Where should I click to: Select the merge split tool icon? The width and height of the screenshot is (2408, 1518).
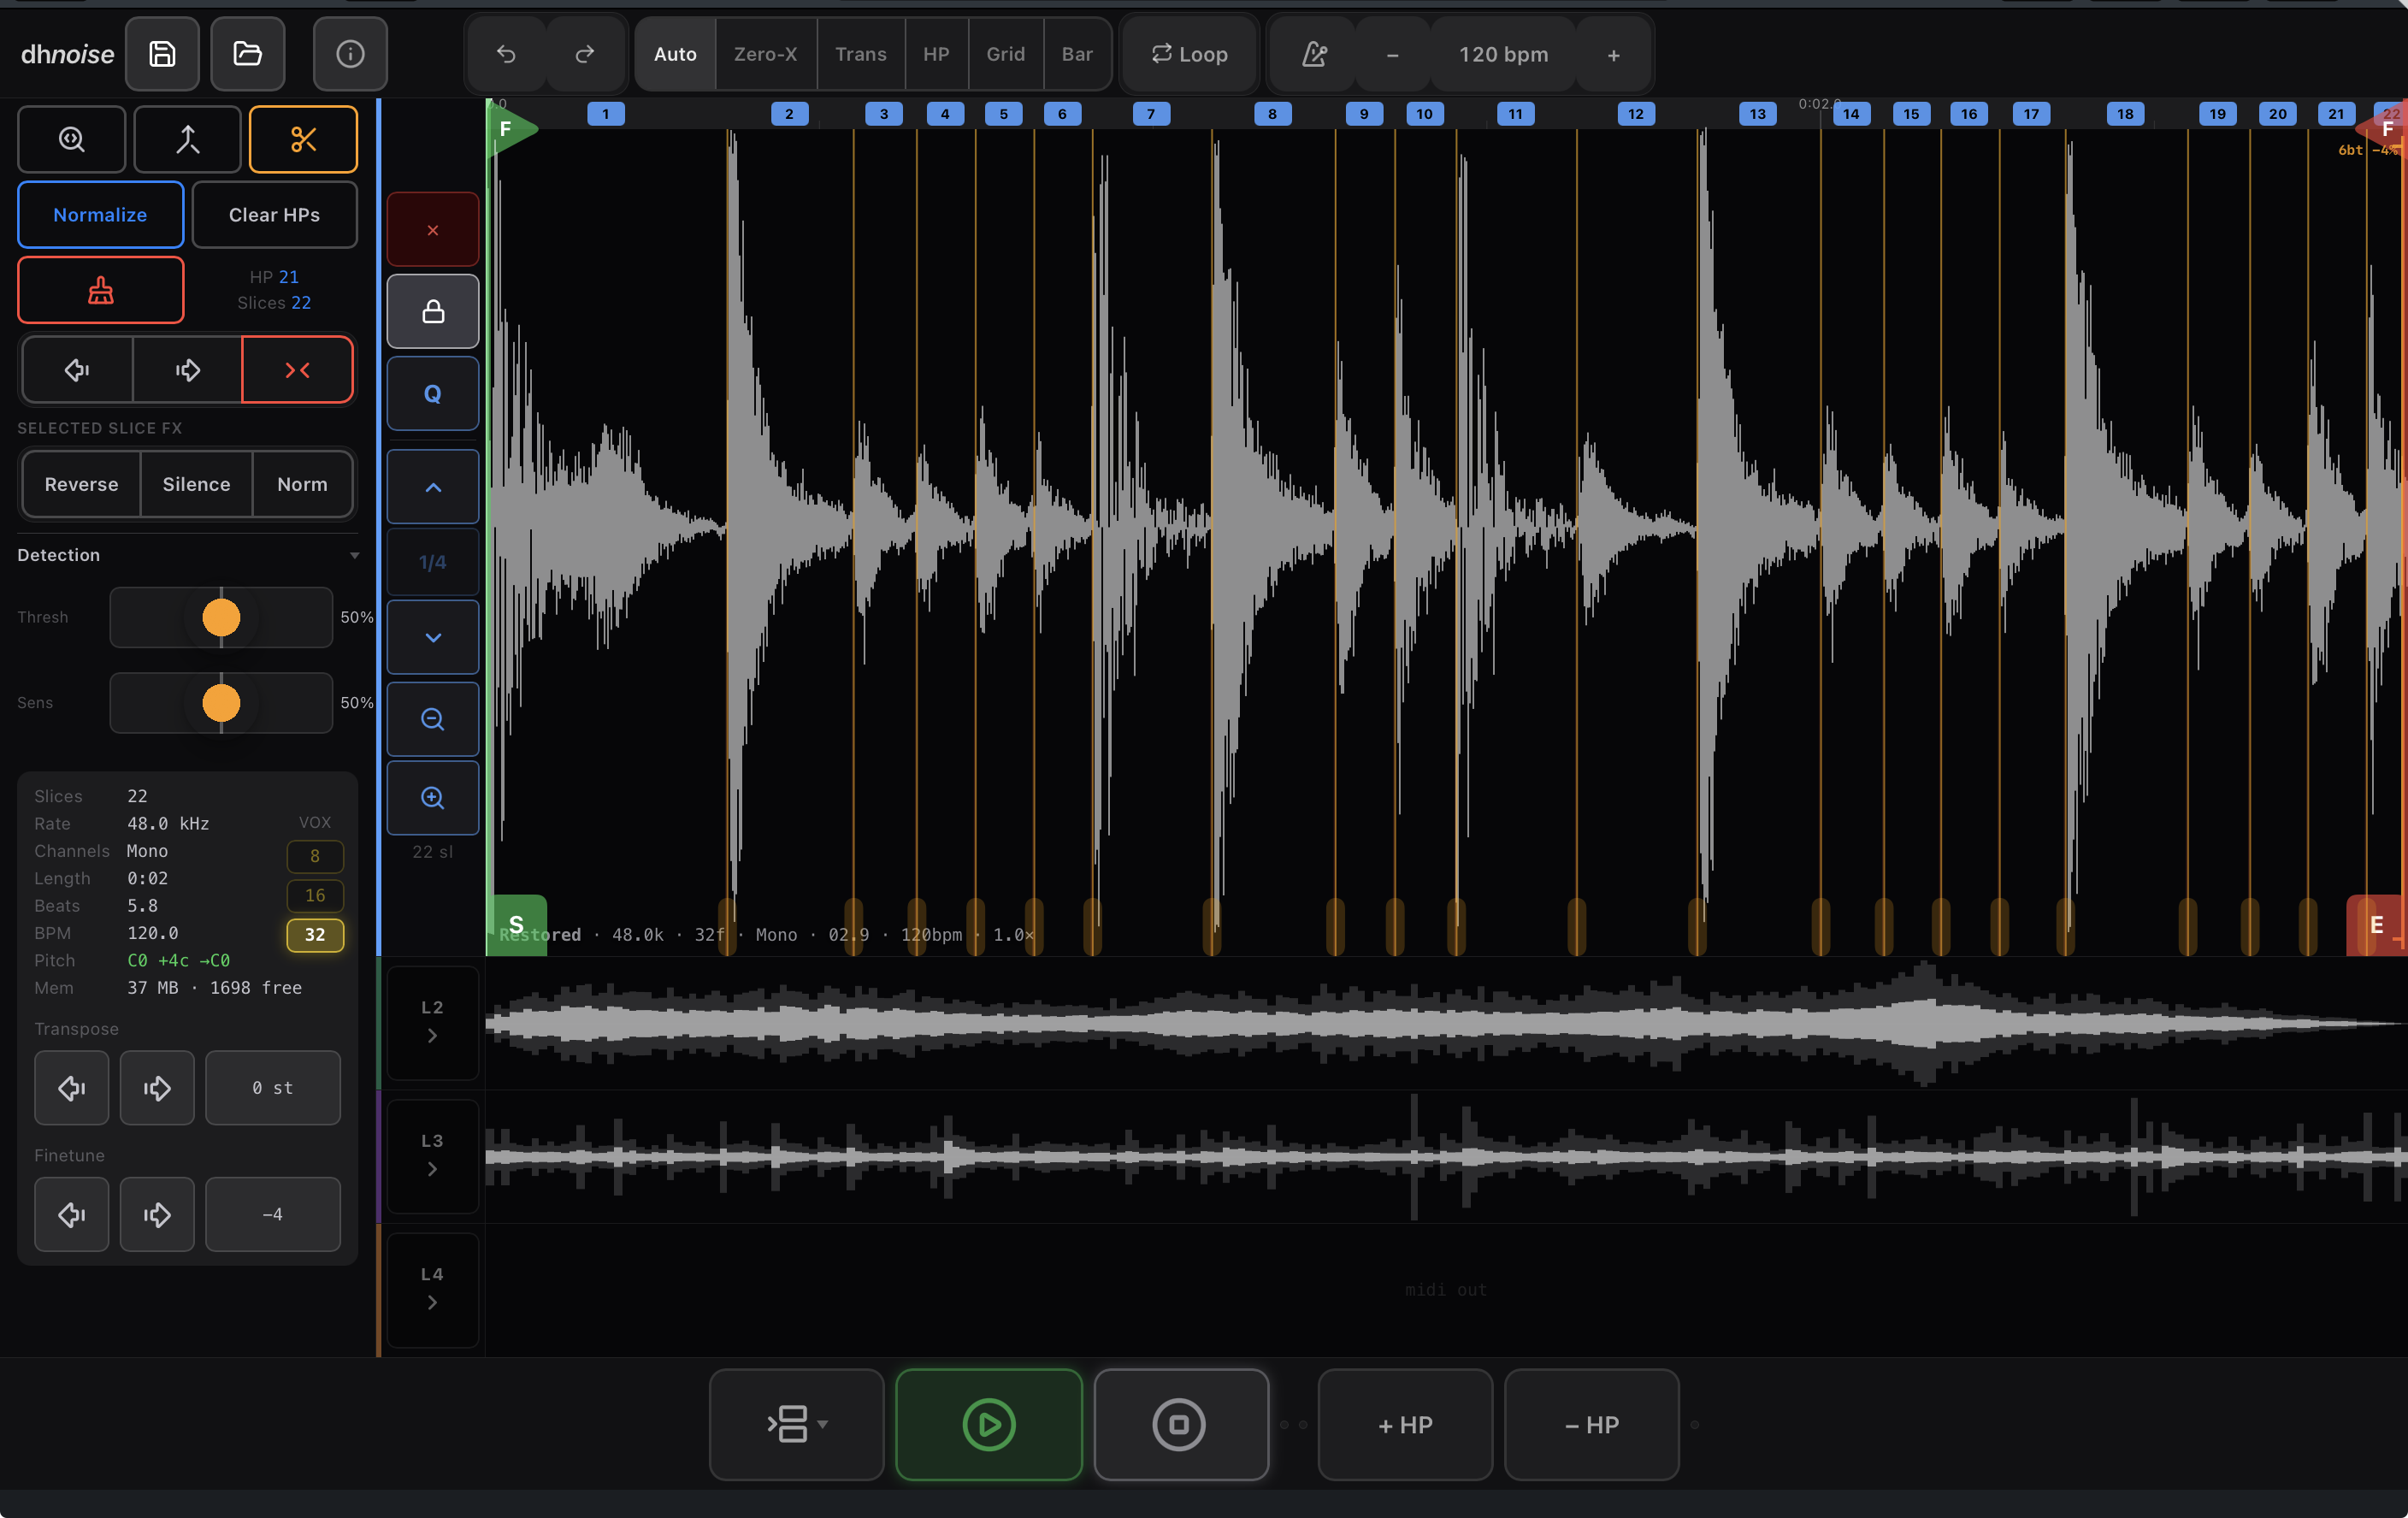click(187, 139)
